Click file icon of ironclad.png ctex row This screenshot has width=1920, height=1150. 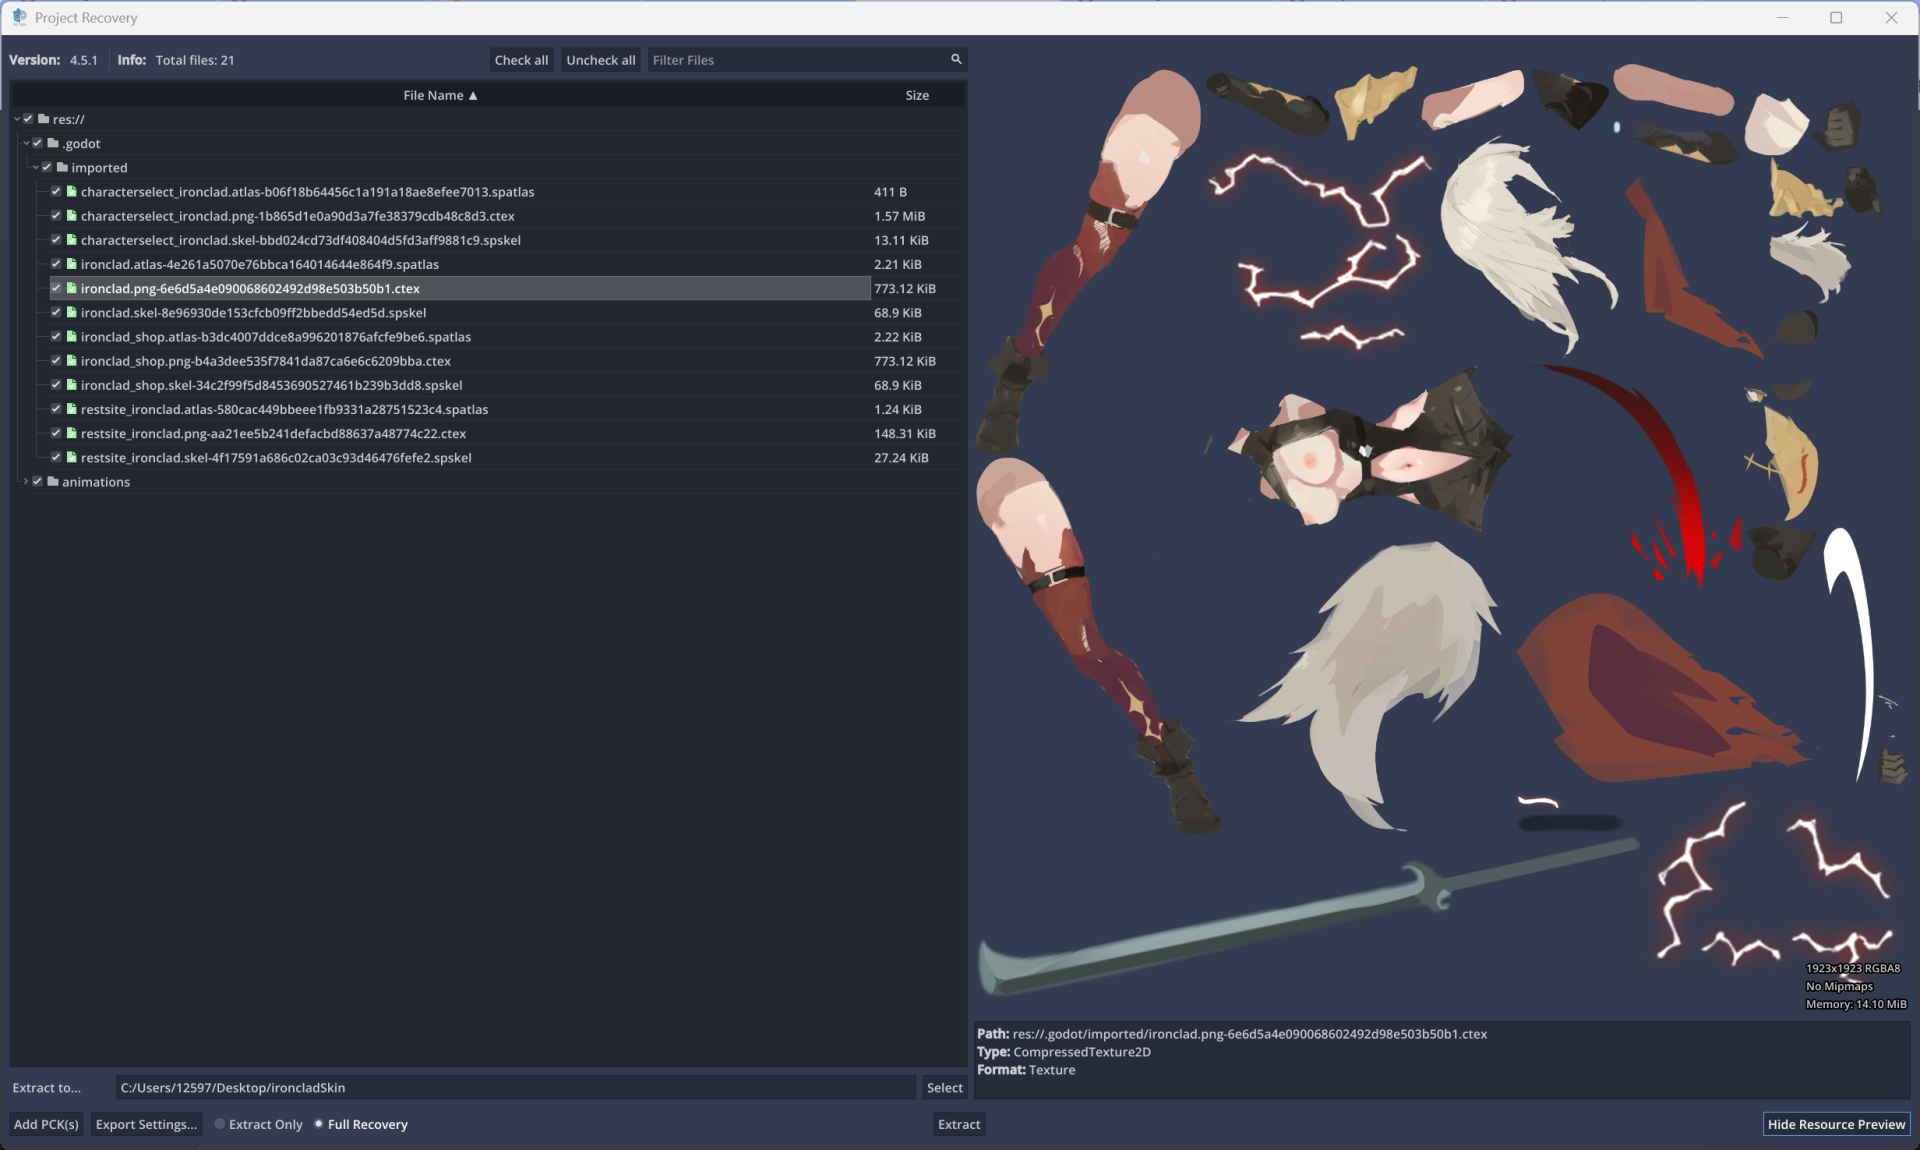pos(72,288)
